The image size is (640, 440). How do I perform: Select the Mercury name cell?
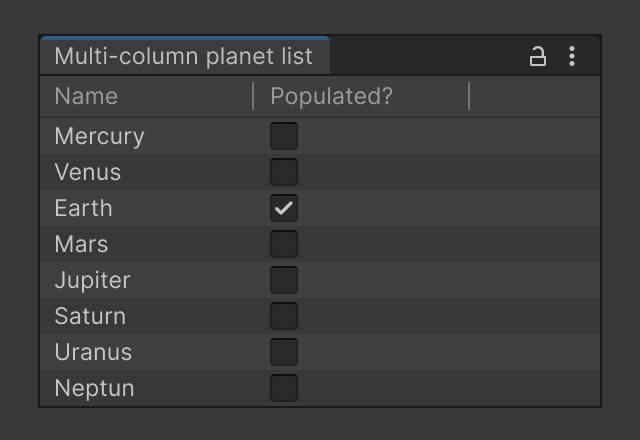point(147,136)
